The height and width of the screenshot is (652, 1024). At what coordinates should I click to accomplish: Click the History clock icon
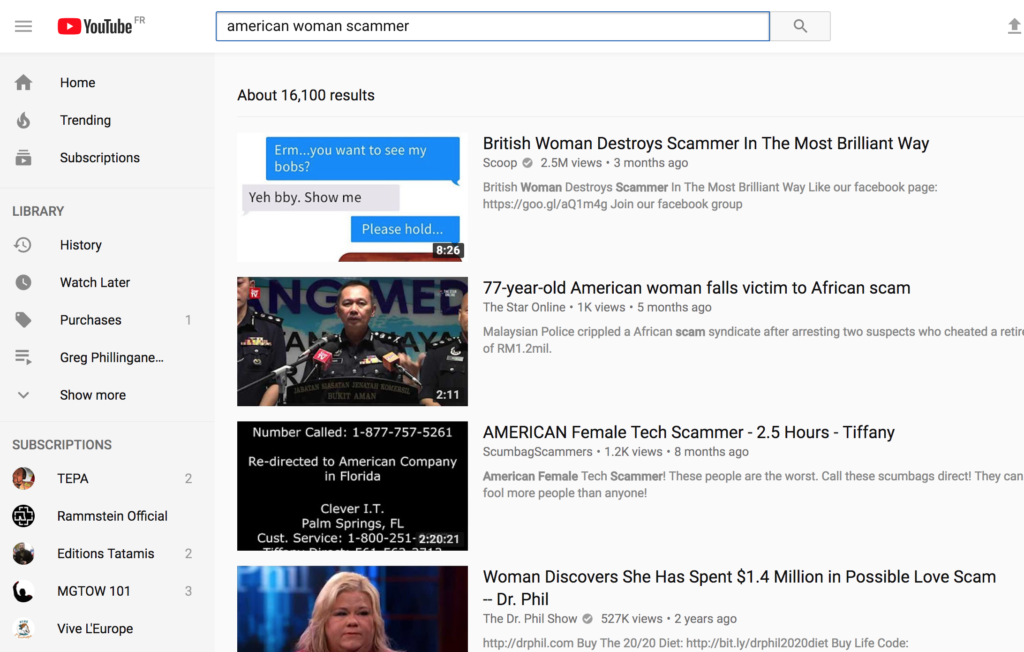(24, 245)
